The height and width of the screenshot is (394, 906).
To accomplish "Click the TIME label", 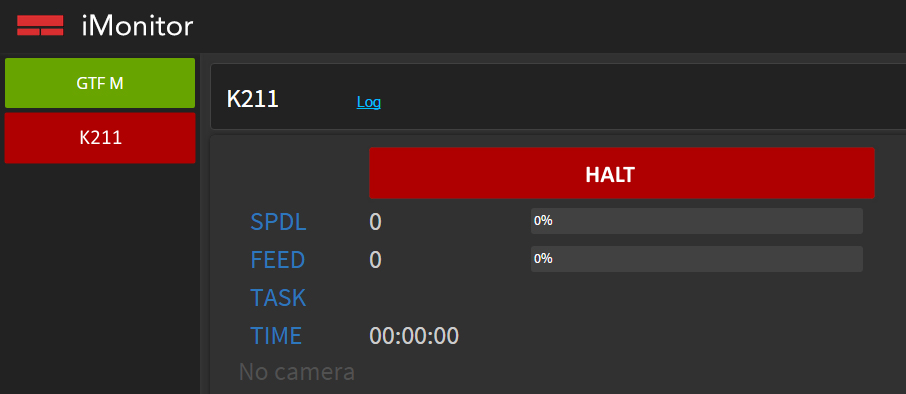I will pyautogui.click(x=276, y=336).
